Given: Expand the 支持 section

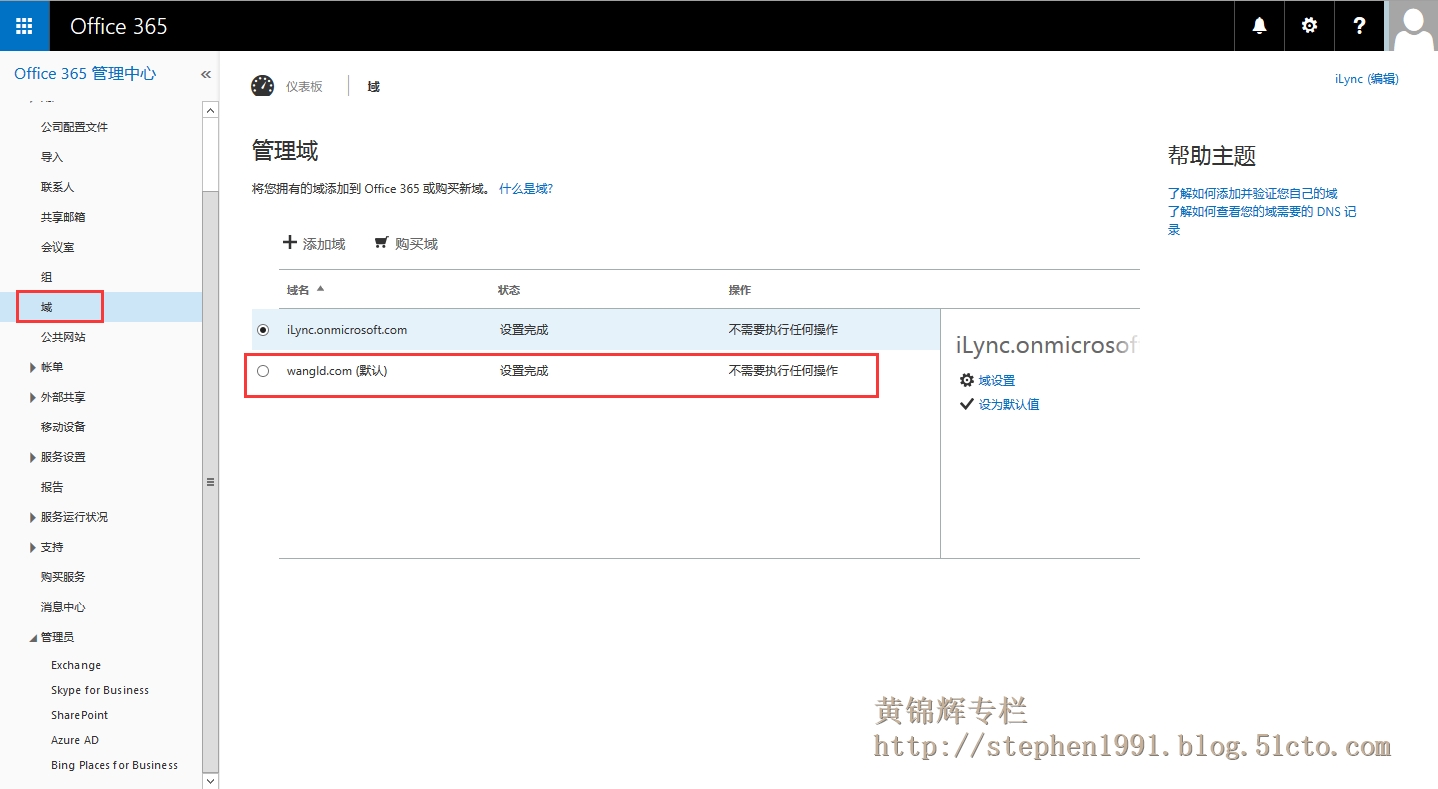Looking at the screenshot, I should coord(34,547).
